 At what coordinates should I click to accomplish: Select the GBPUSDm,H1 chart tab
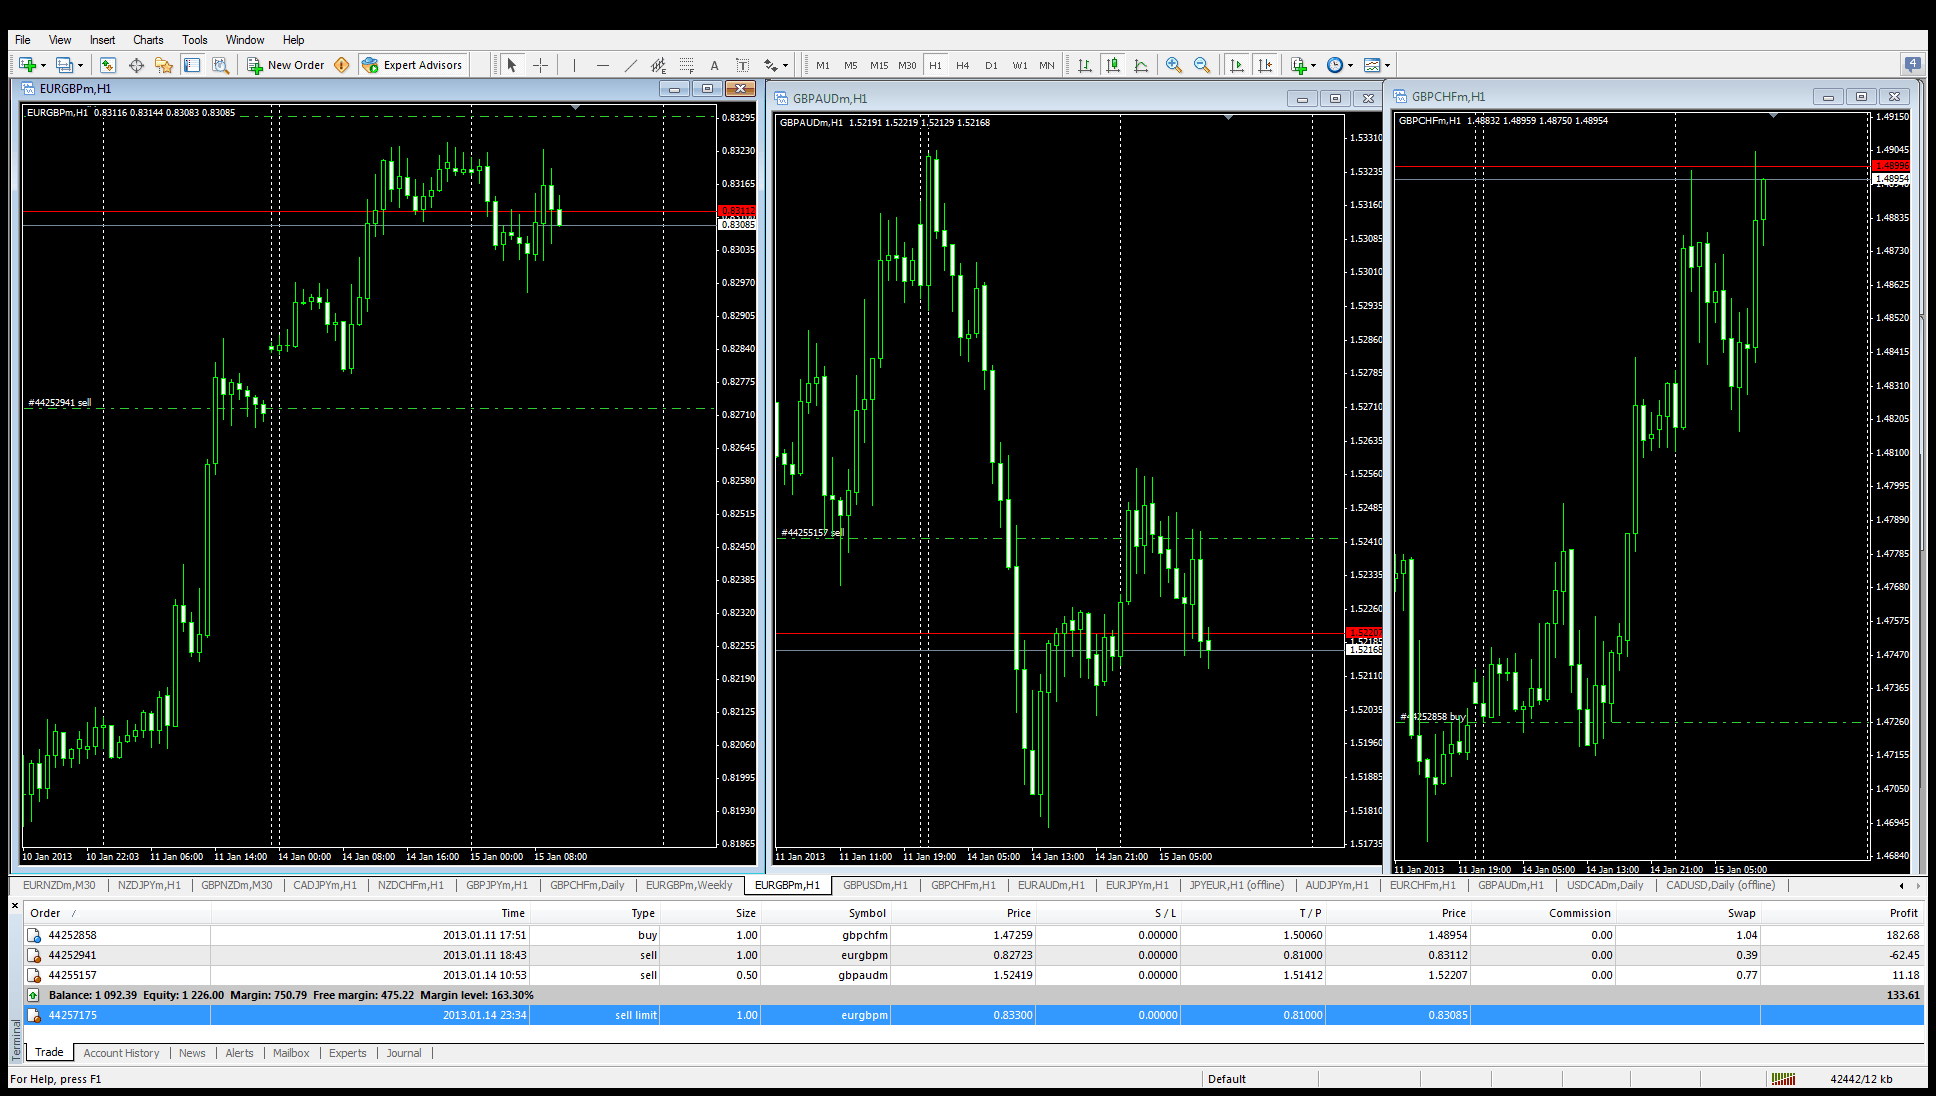[x=875, y=885]
